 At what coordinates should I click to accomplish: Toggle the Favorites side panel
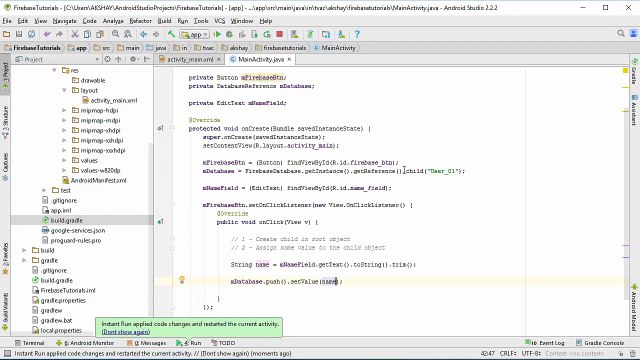5,259
